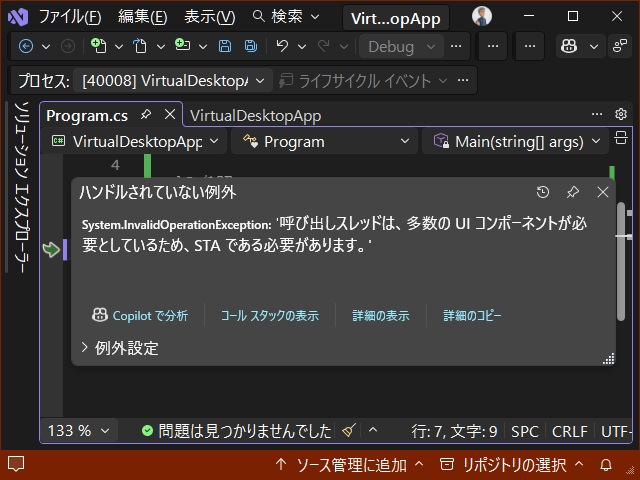Image resolution: width=640 pixels, height=480 pixels.
Task: Open the 表示(V) menu
Action: point(209,17)
